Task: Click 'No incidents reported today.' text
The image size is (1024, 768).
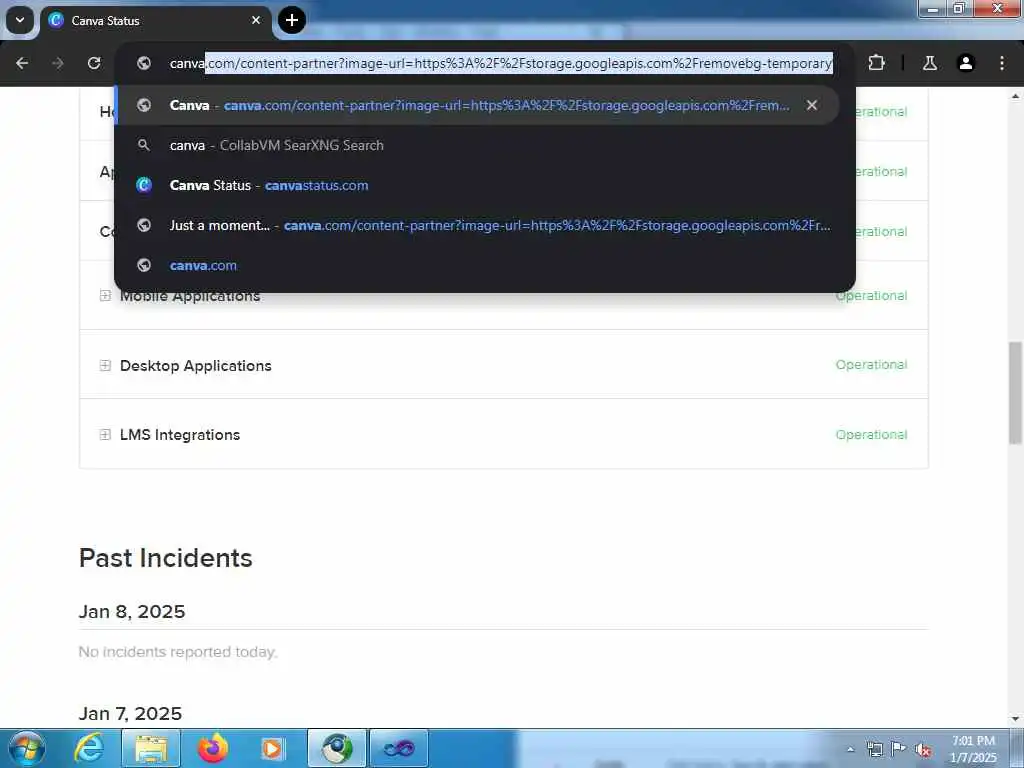Action: (178, 652)
